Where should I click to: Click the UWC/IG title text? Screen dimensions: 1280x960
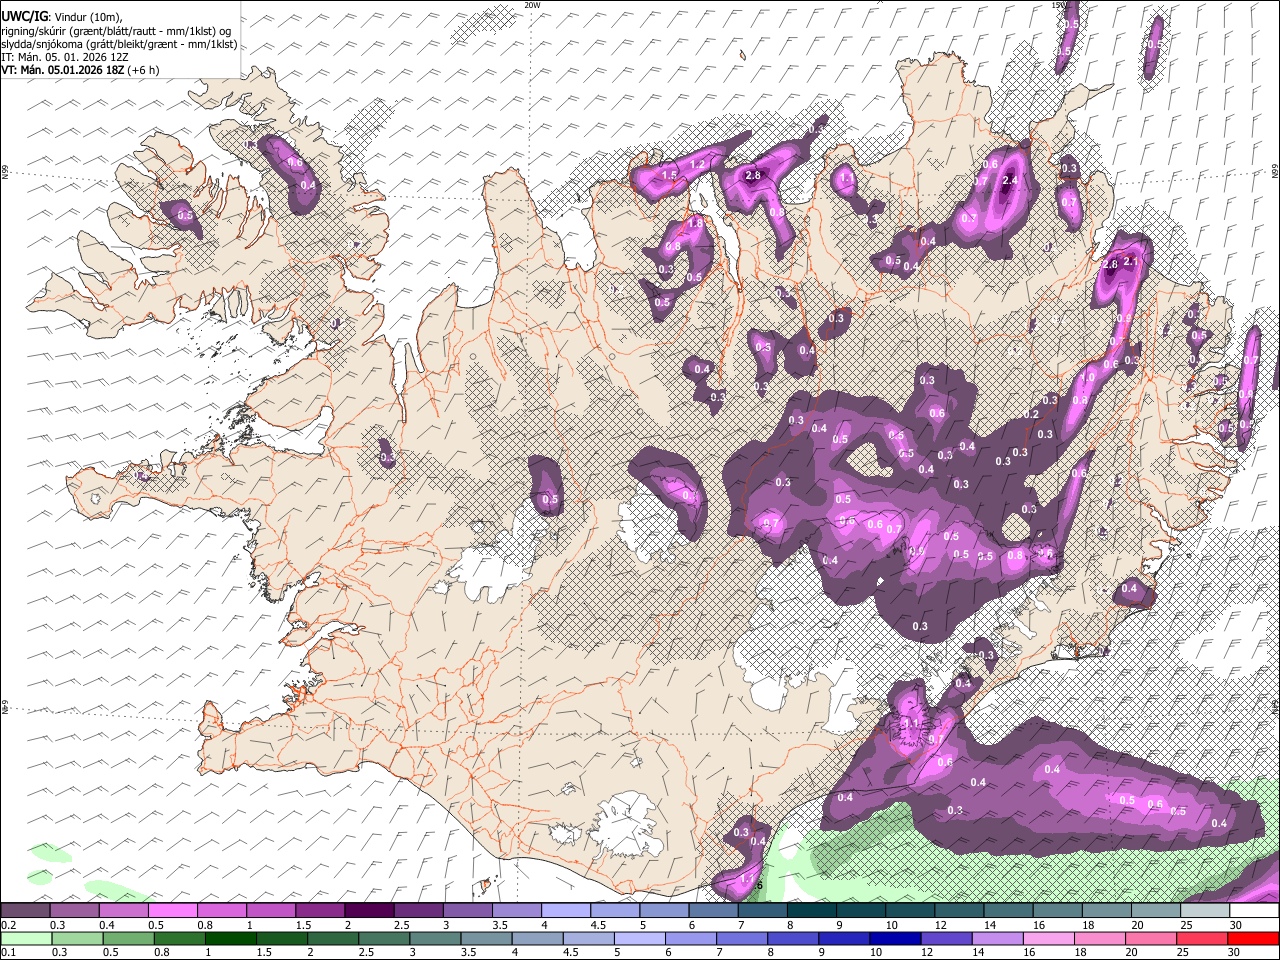click(x=24, y=17)
